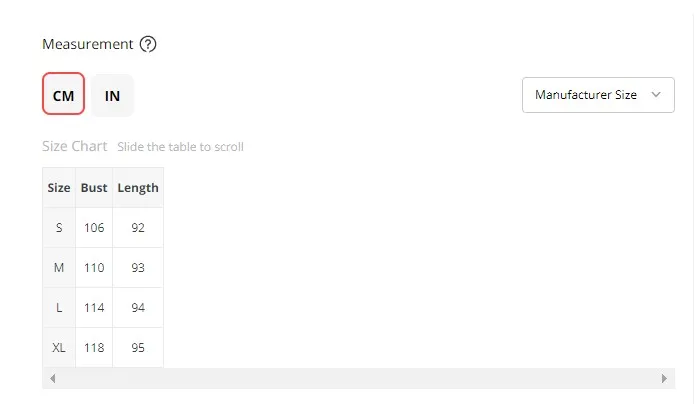Click the Measurement help question mark icon
The image size is (694, 404).
[x=148, y=44]
